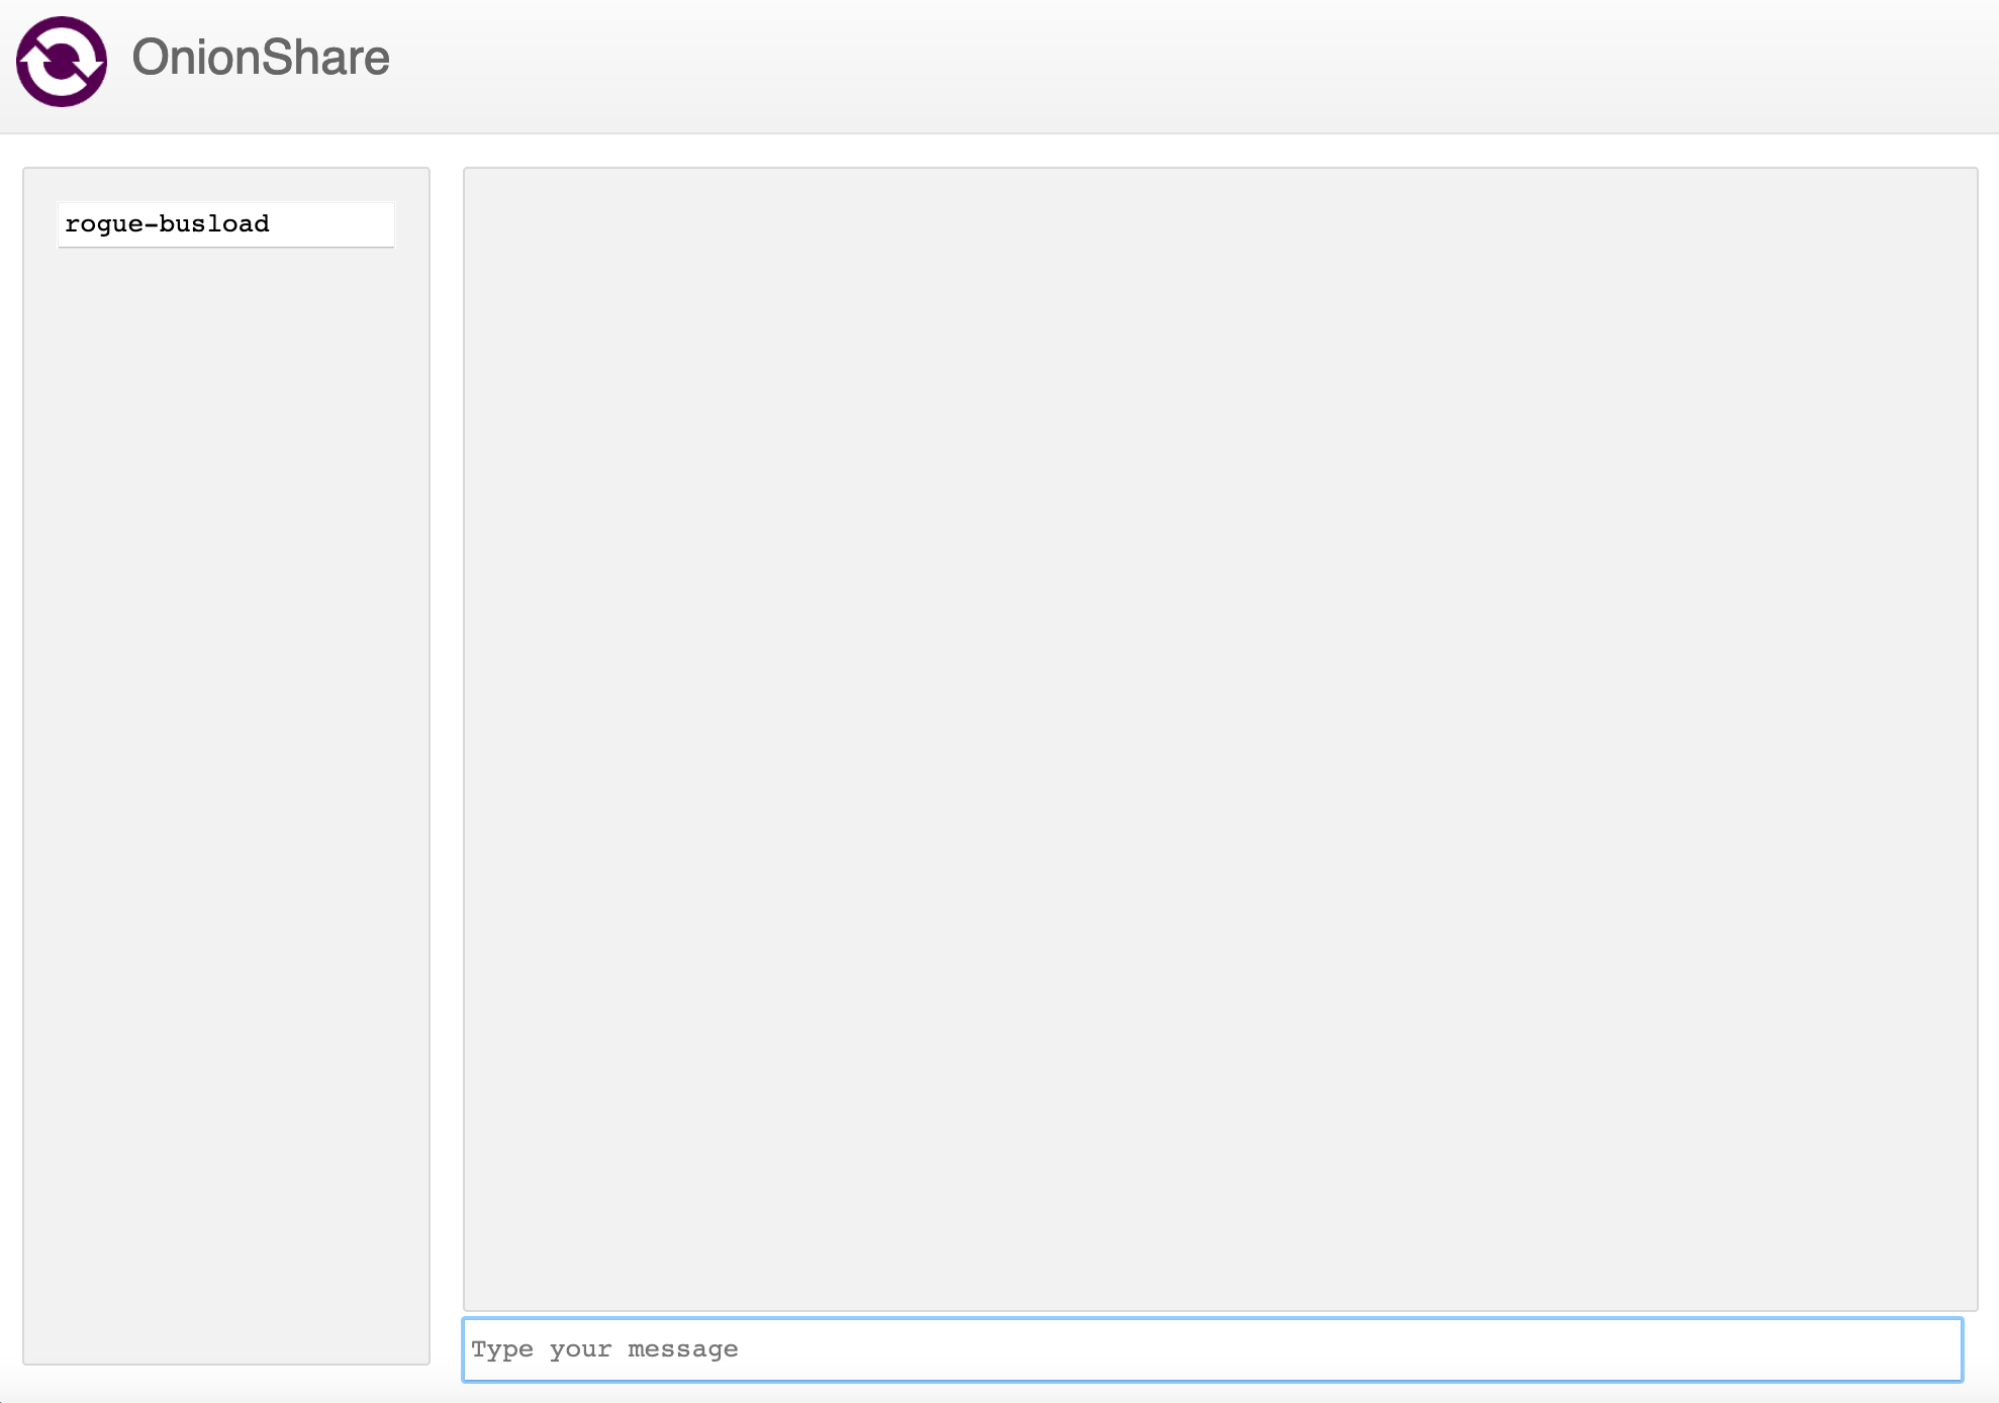1999x1403 pixels.
Task: Click the OnionShare title text
Action: pos(260,57)
